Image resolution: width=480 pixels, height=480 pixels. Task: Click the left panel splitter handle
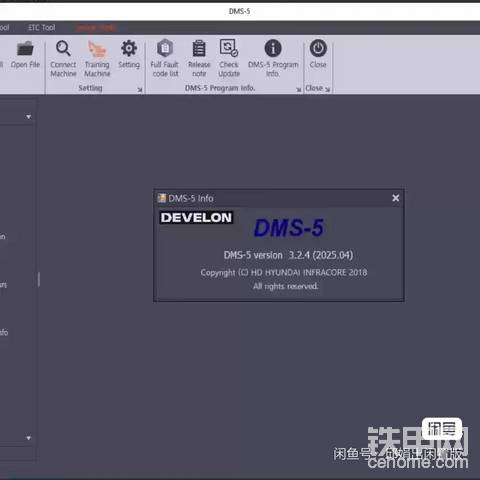tap(39, 279)
